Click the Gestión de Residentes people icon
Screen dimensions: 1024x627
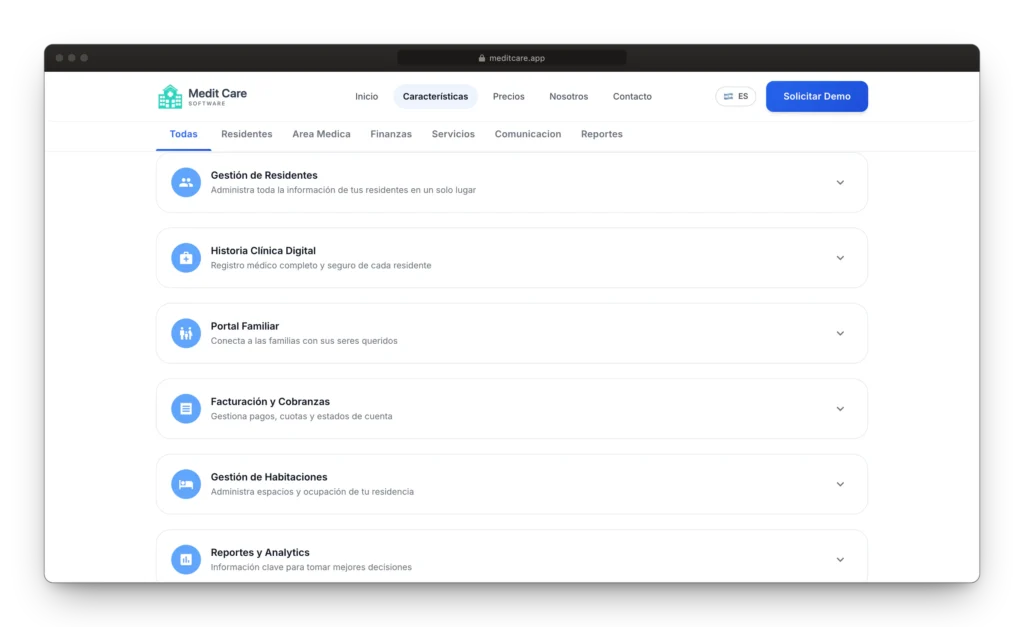186,182
